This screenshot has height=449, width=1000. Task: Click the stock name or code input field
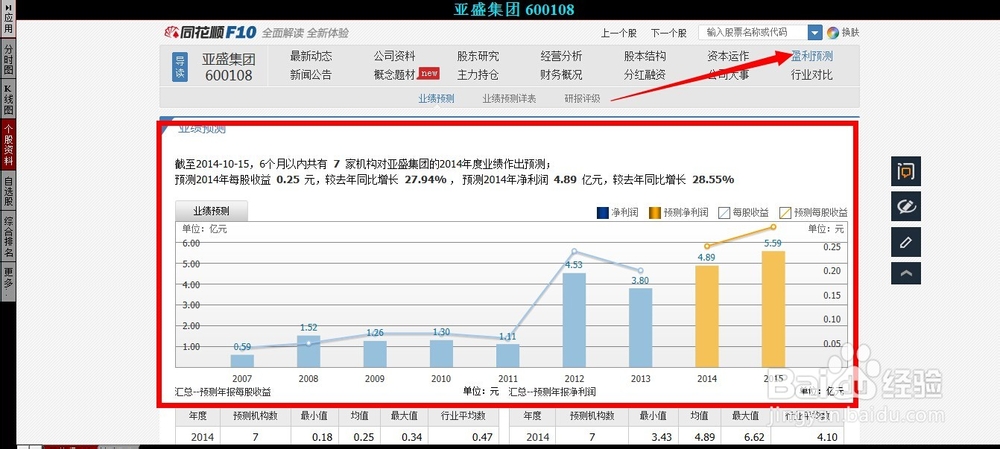point(753,33)
